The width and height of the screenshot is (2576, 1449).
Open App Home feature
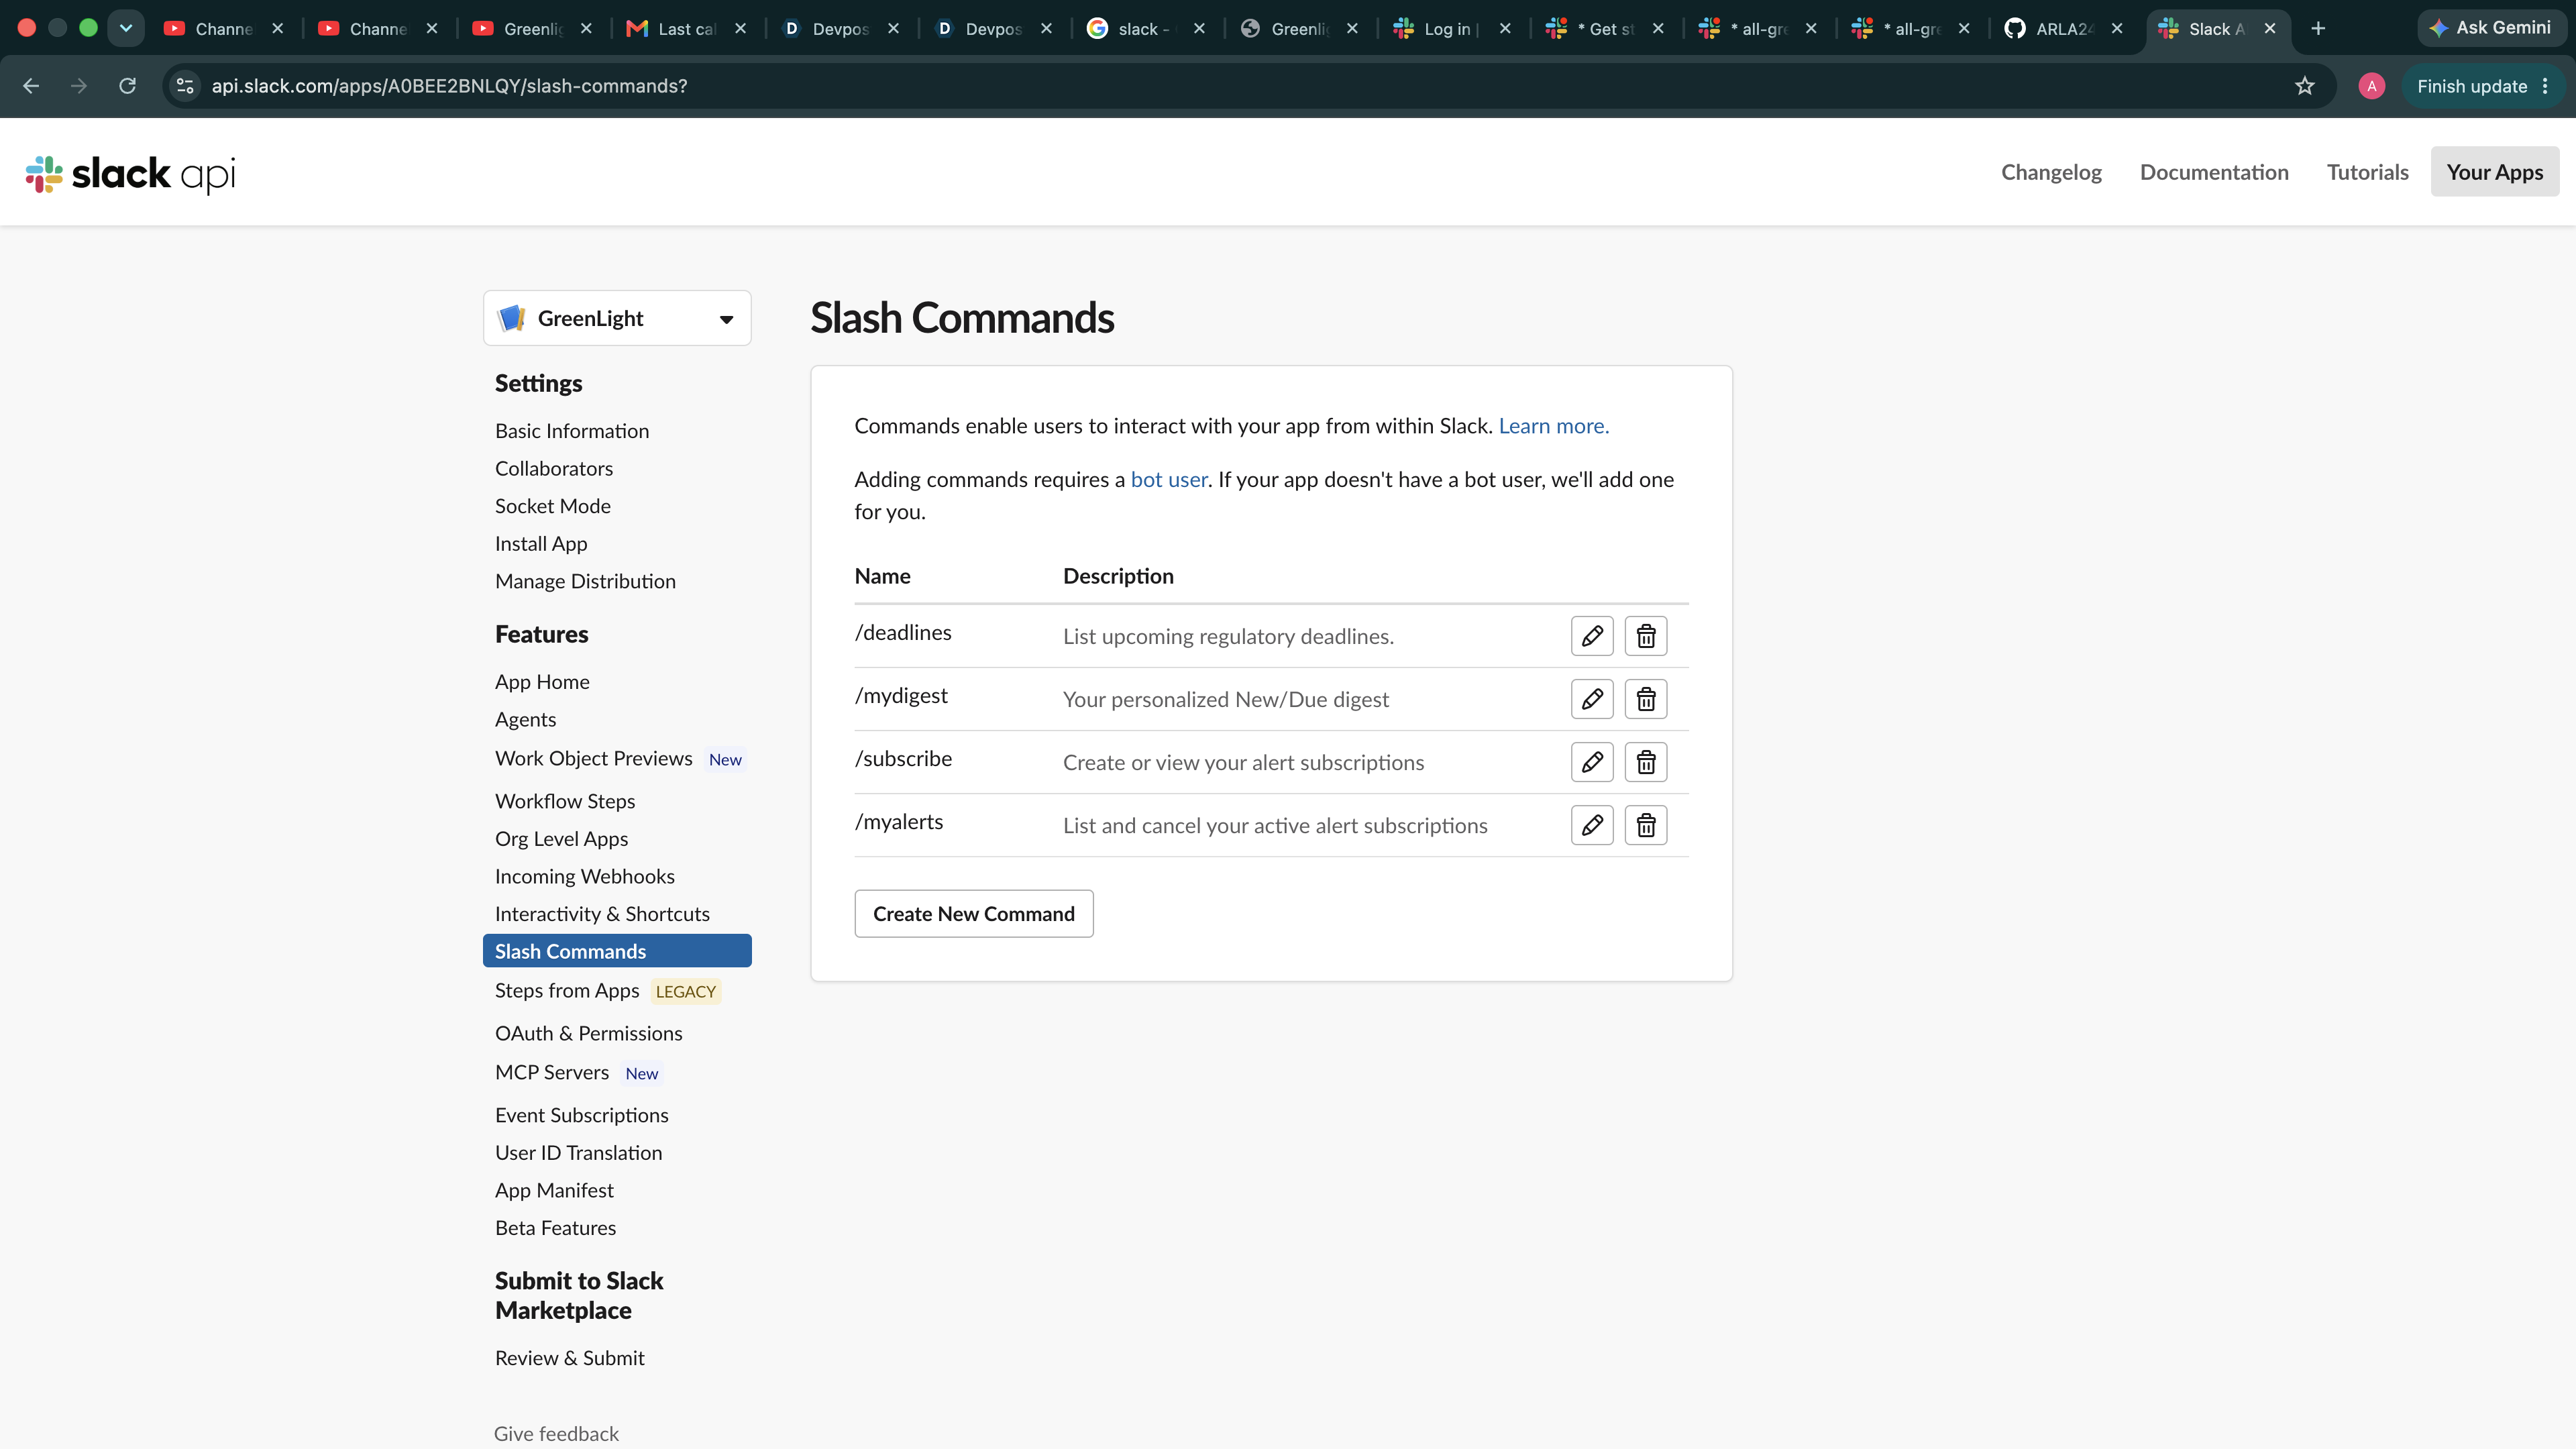[542, 682]
